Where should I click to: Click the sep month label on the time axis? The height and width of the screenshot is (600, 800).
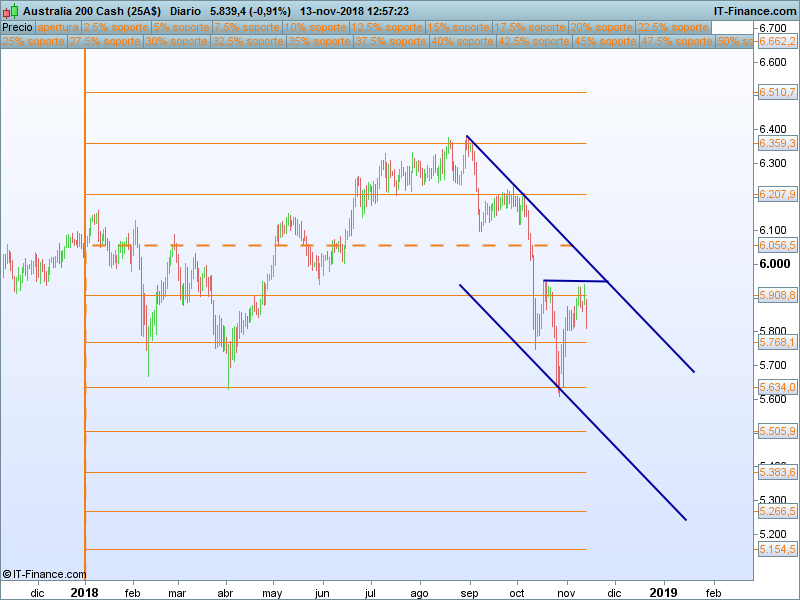tap(469, 593)
